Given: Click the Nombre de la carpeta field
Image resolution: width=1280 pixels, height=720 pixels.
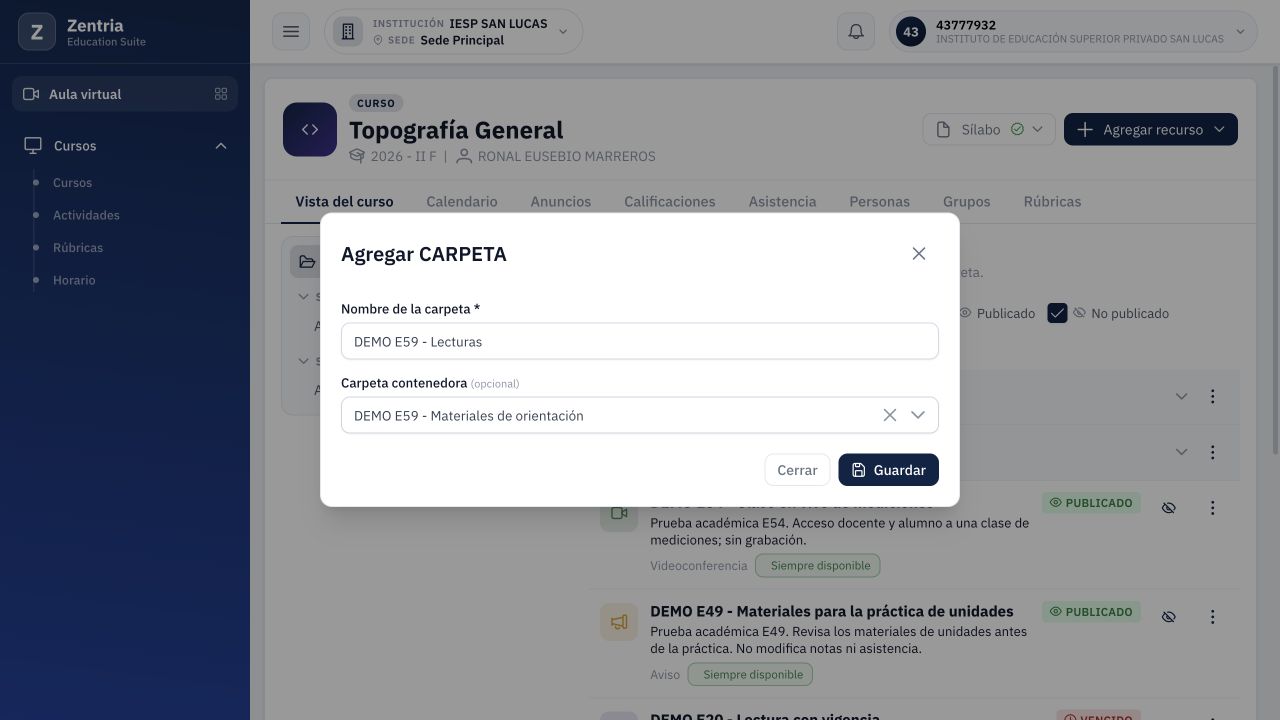Looking at the screenshot, I should [x=640, y=341].
